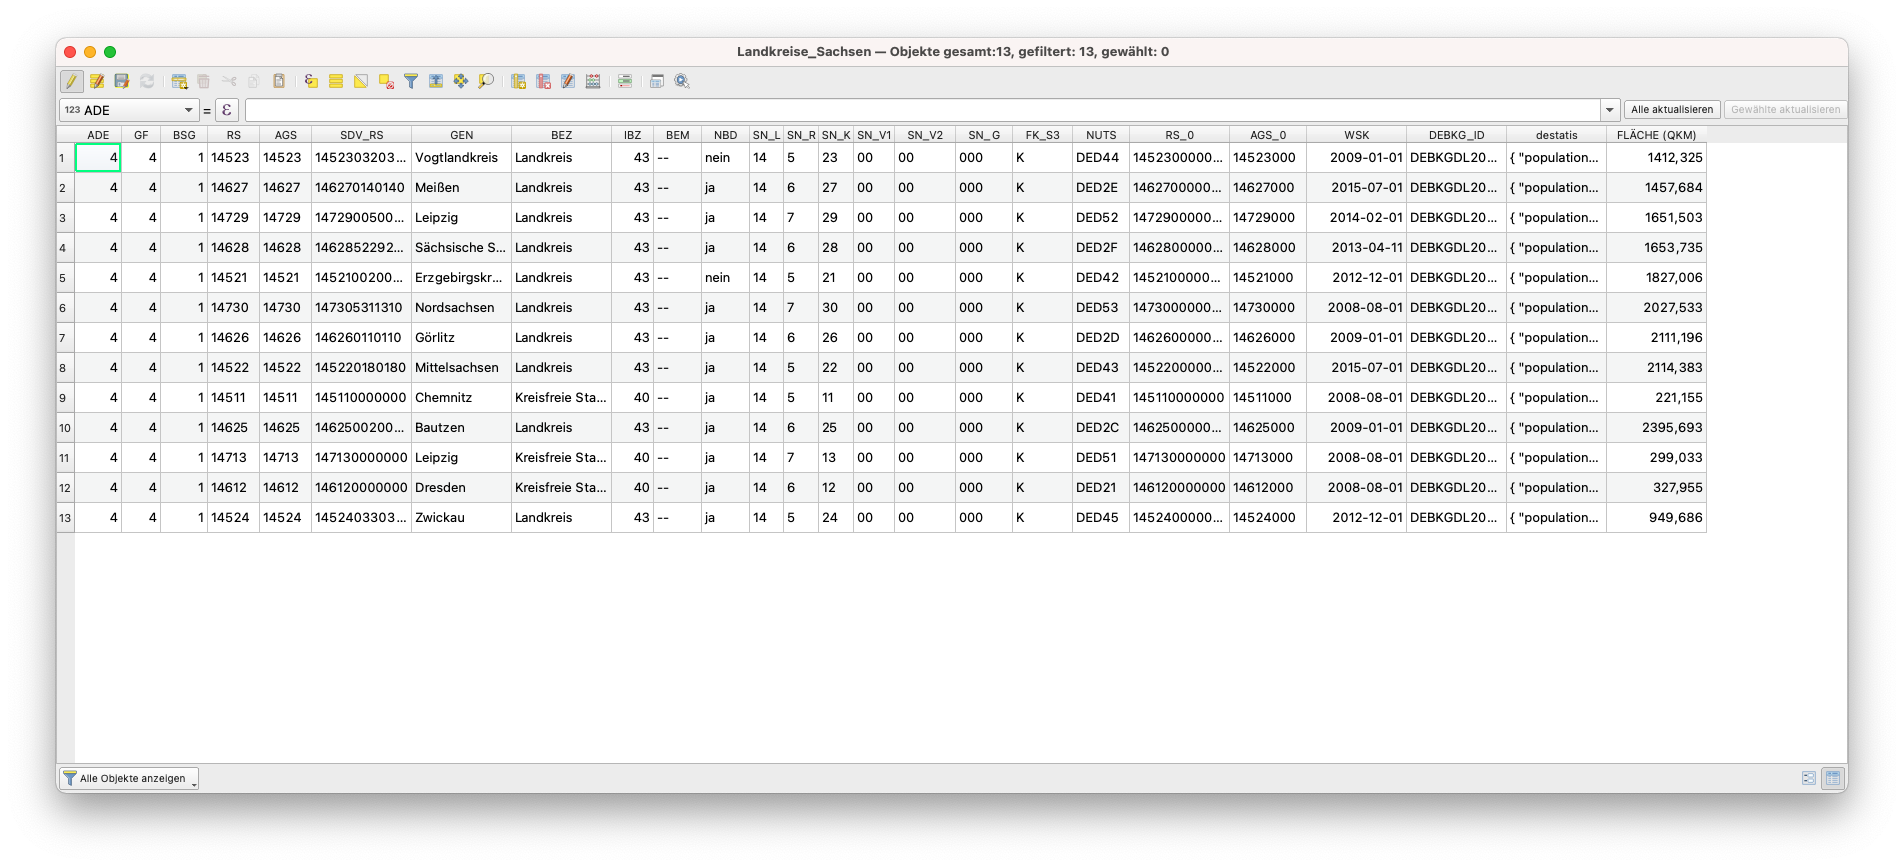Screen dimensions: 1904x867
Task: Click the WSK date 2014-02-01
Action: tap(1356, 218)
